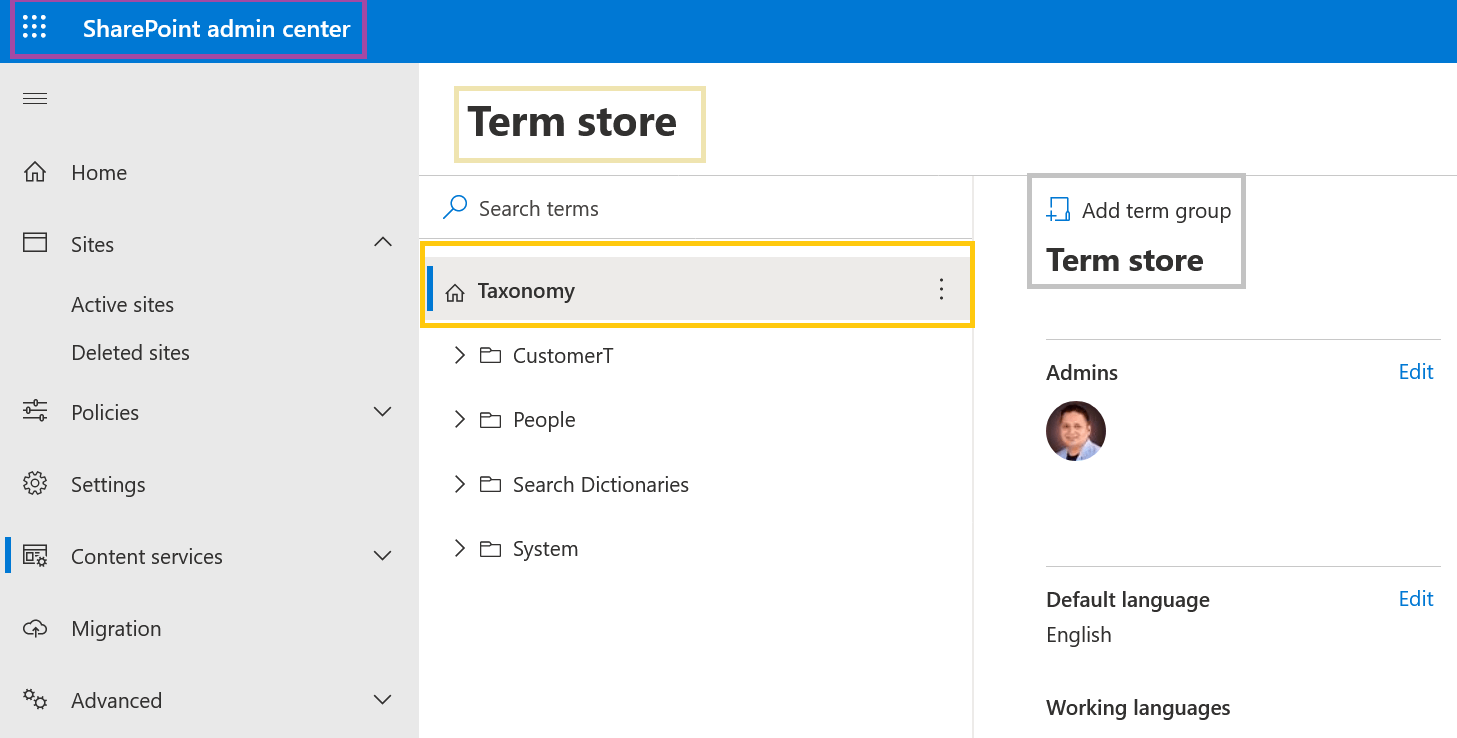Viewport: 1457px width, 738px height.
Task: Click the Migration cloud icon
Action: 35,628
